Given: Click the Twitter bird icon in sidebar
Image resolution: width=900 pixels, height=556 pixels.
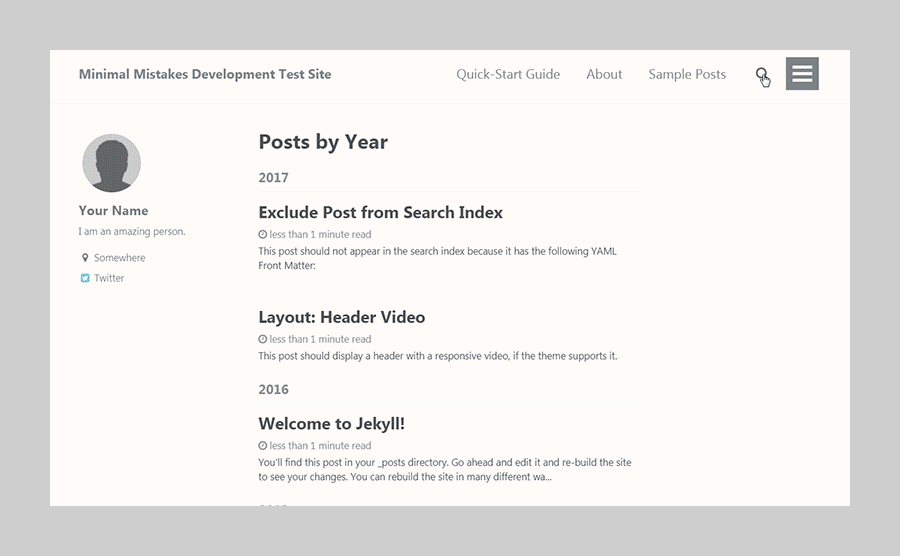Looking at the screenshot, I should click(85, 278).
